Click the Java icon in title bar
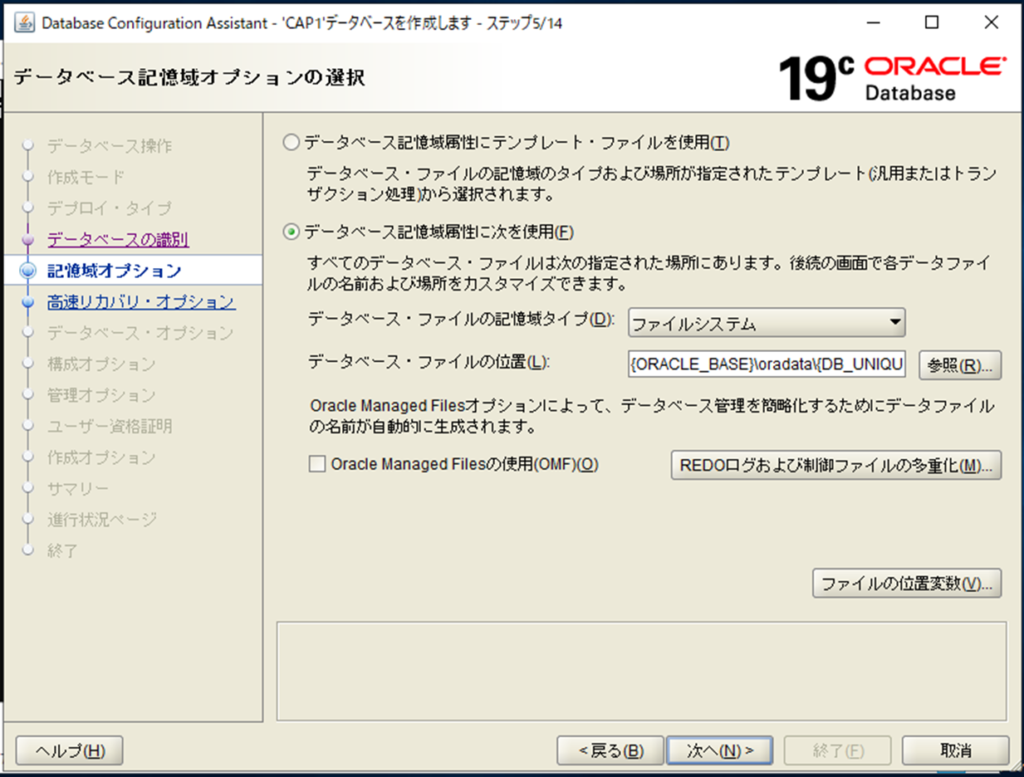The width and height of the screenshot is (1024, 777). (23, 23)
